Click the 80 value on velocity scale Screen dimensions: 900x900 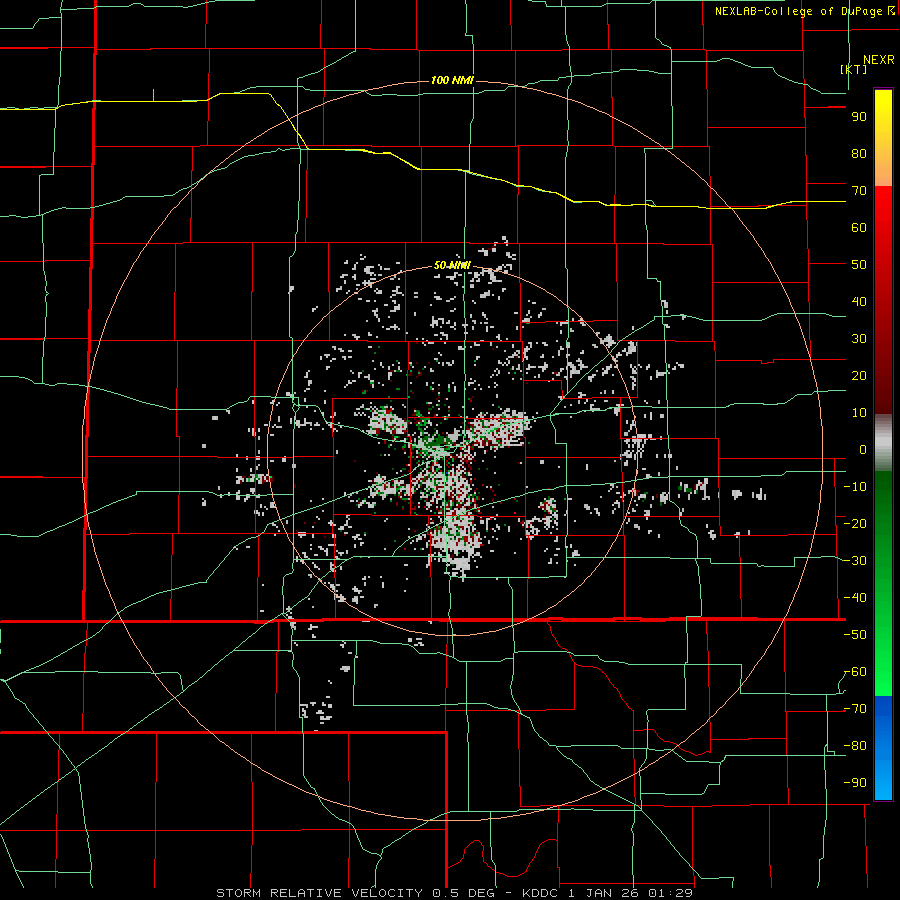click(859, 154)
